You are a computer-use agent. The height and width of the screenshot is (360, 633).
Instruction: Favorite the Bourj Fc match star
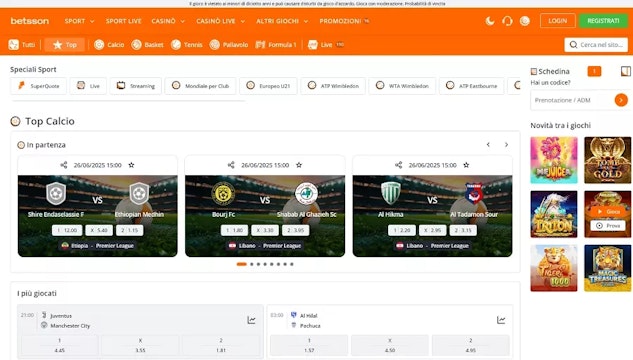(299, 165)
